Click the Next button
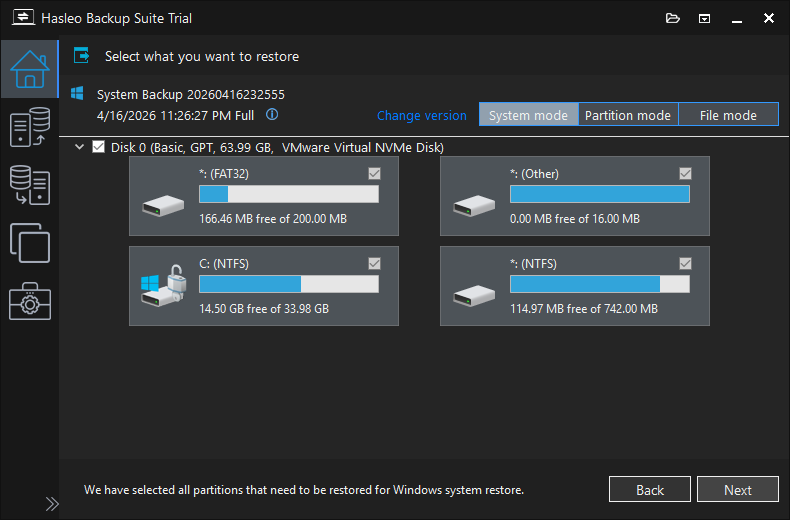This screenshot has height=520, width=790. 738,489
